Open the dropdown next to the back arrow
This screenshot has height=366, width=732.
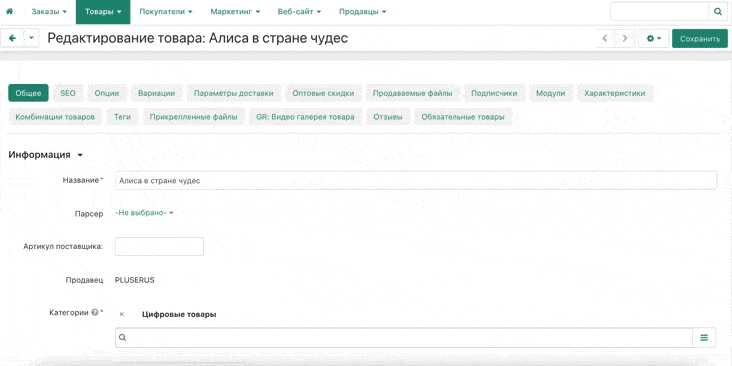tap(31, 38)
